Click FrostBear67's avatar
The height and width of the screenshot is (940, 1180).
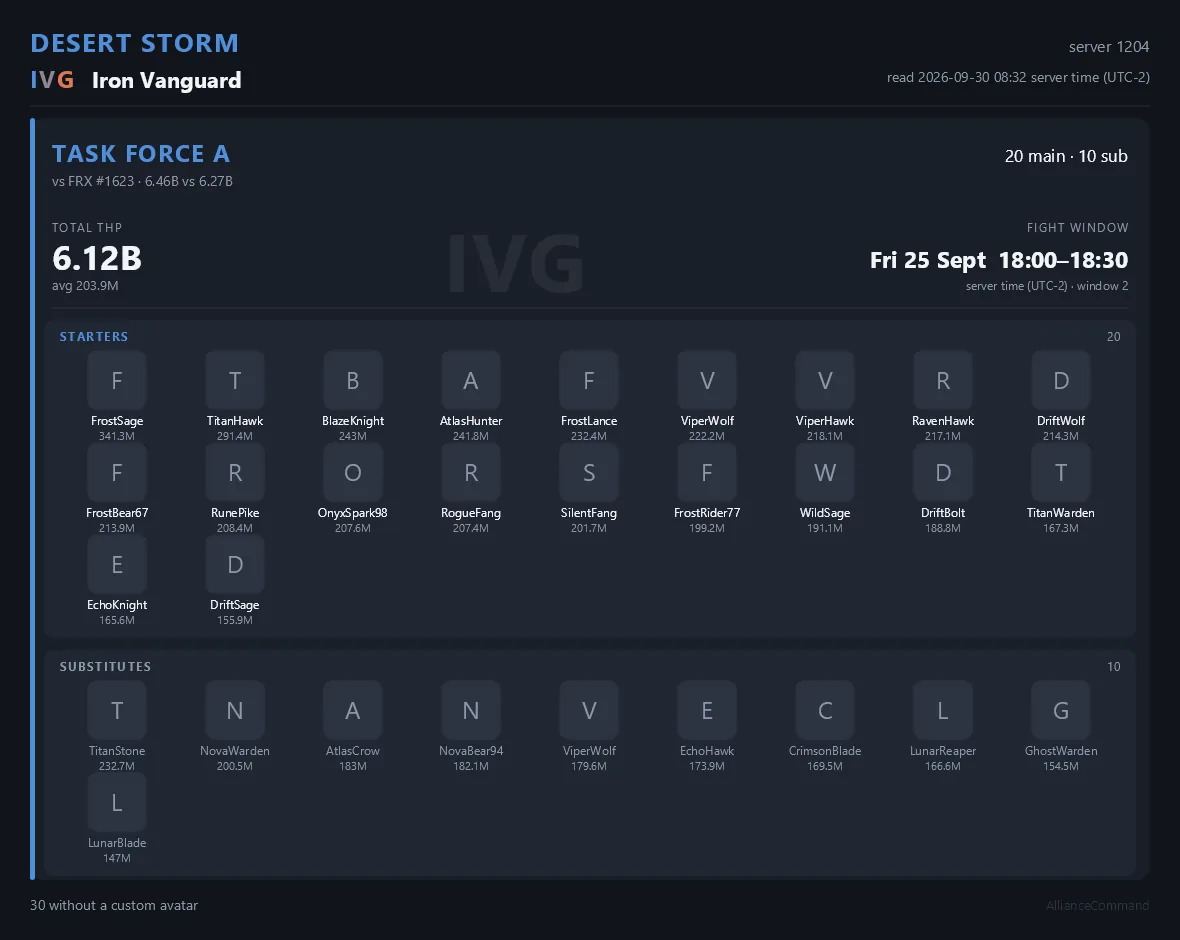point(117,472)
